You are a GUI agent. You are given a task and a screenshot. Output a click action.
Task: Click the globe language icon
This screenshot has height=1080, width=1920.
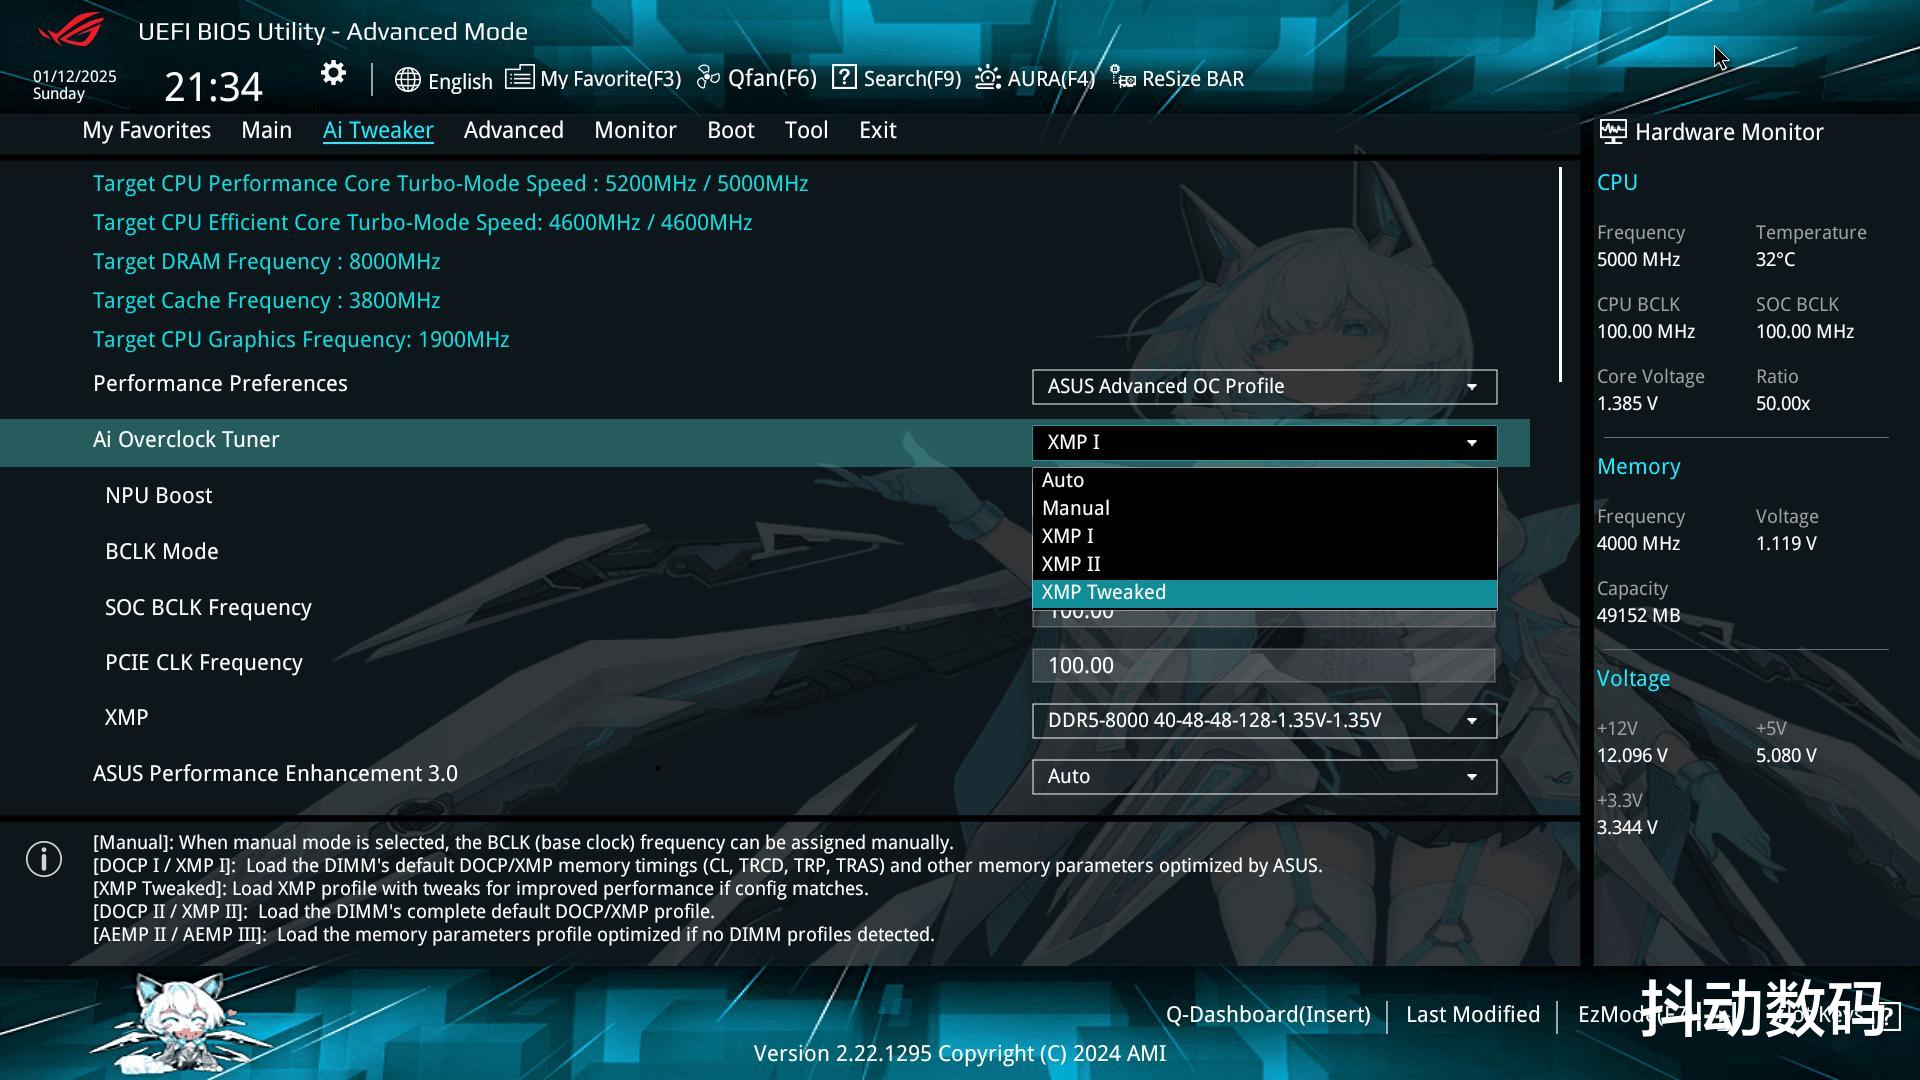tap(407, 80)
